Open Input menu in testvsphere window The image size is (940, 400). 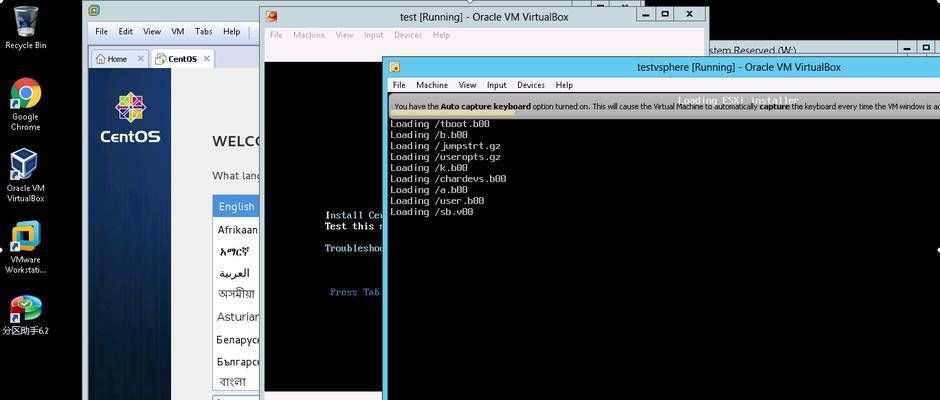click(496, 85)
